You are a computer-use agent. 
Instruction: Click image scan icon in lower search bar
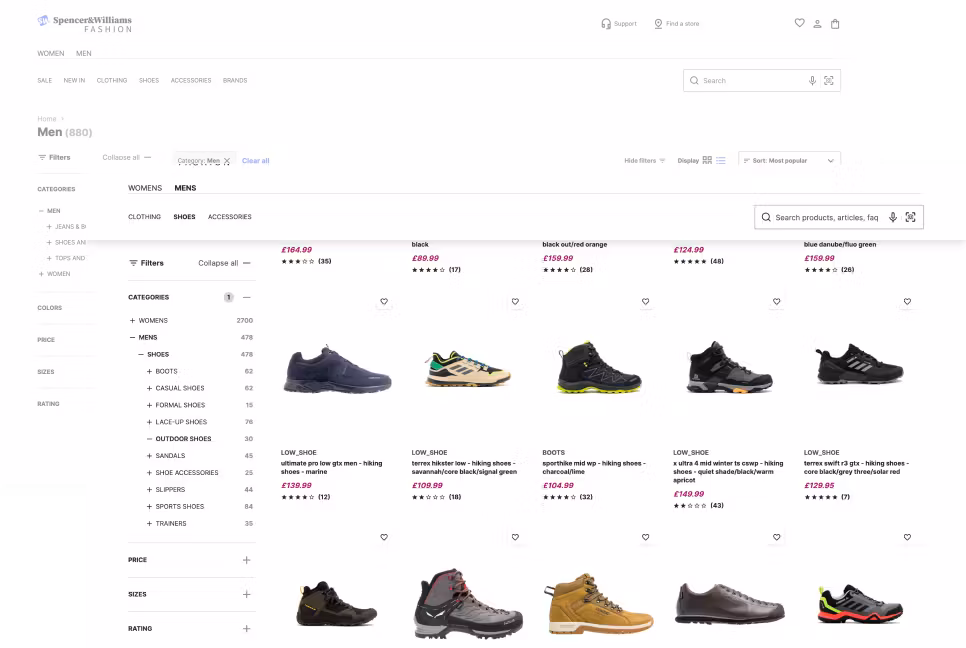pyautogui.click(x=910, y=217)
